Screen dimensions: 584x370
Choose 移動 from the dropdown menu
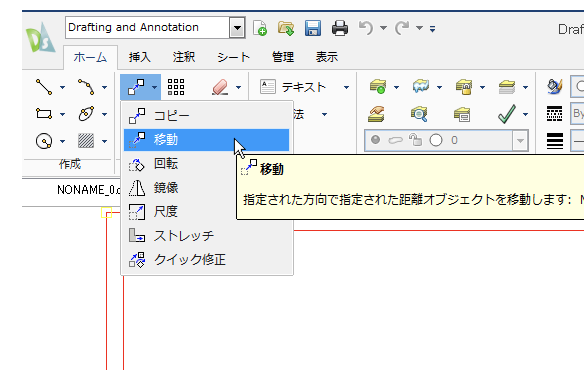point(206,140)
